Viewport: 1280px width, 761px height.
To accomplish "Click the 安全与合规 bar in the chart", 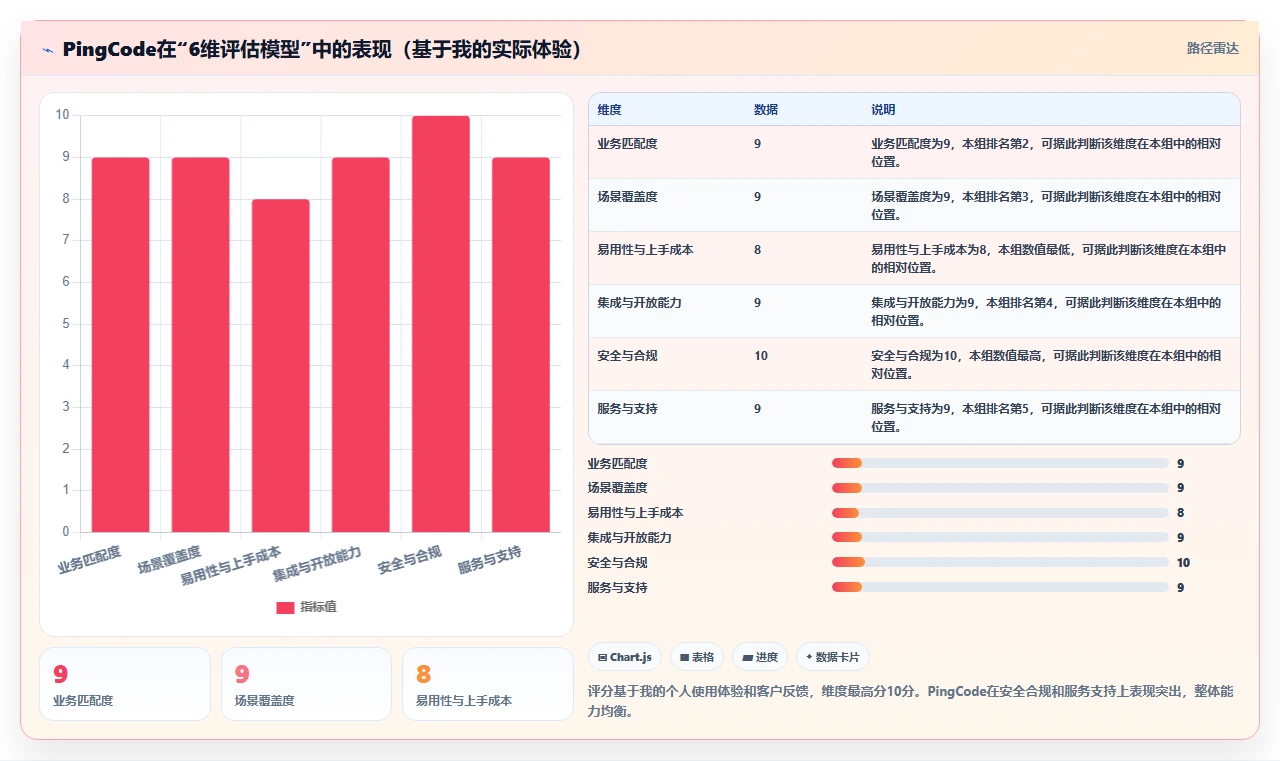I will (x=441, y=324).
